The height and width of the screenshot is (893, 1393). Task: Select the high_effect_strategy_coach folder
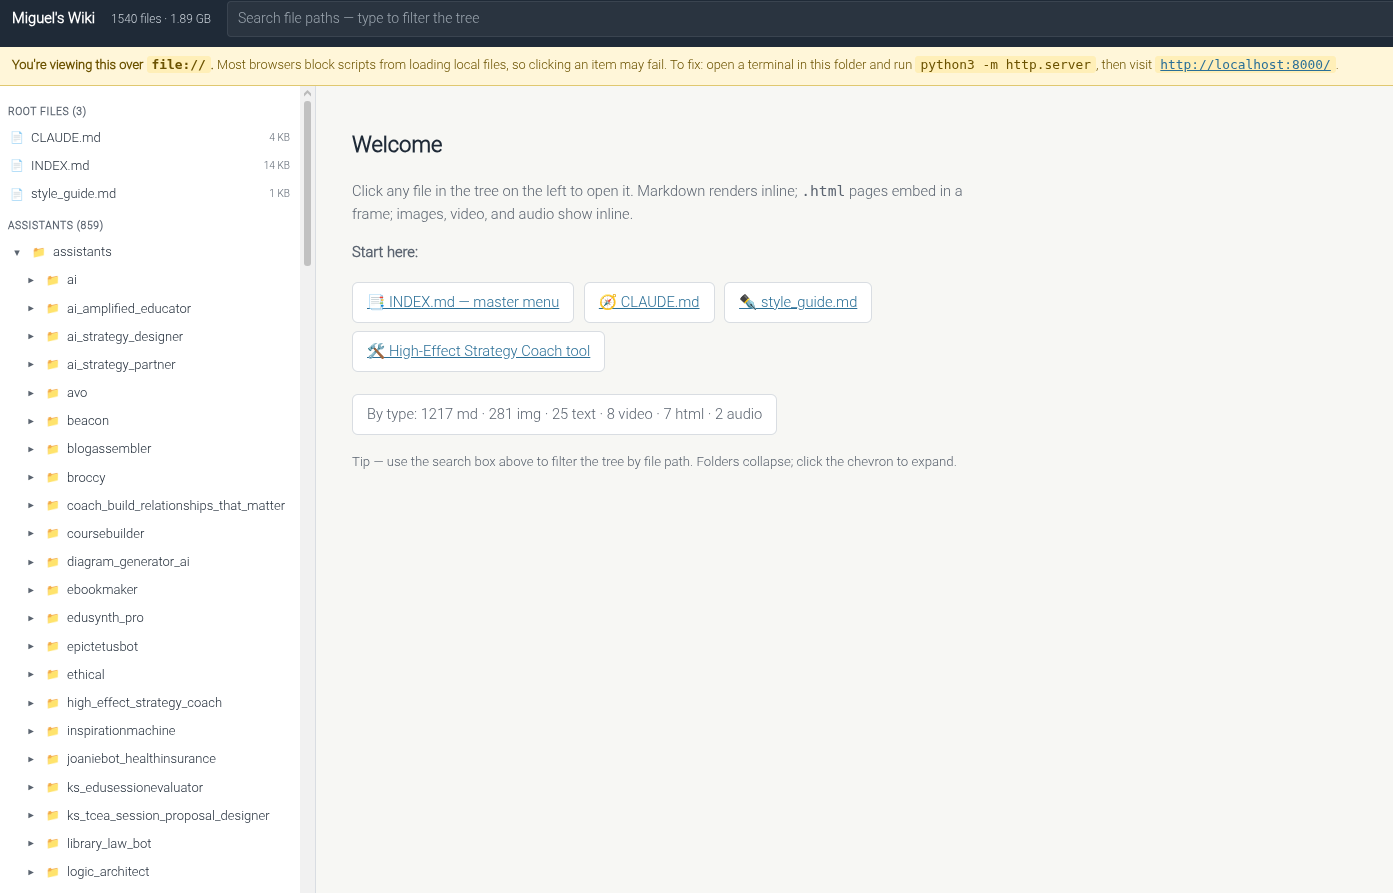[x=144, y=703]
